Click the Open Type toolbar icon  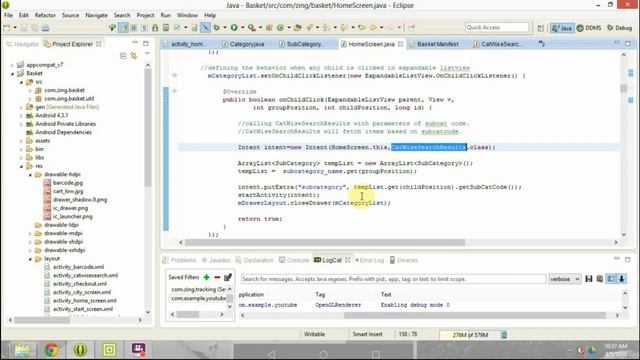[x=298, y=28]
